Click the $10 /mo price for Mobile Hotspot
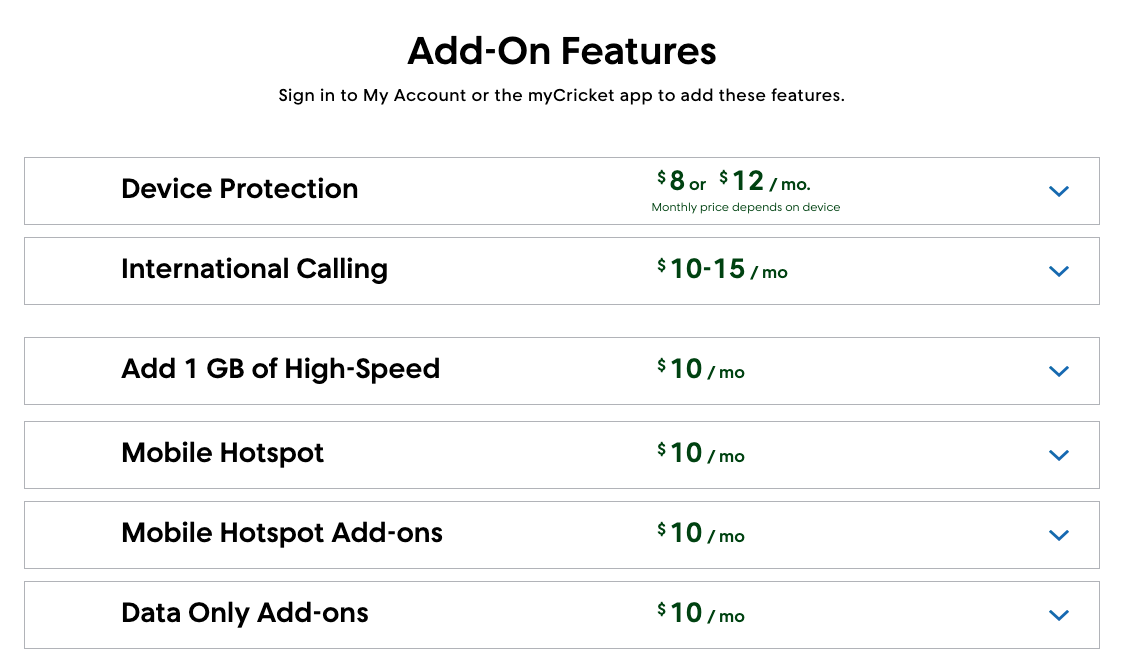1127x665 pixels. (x=700, y=454)
